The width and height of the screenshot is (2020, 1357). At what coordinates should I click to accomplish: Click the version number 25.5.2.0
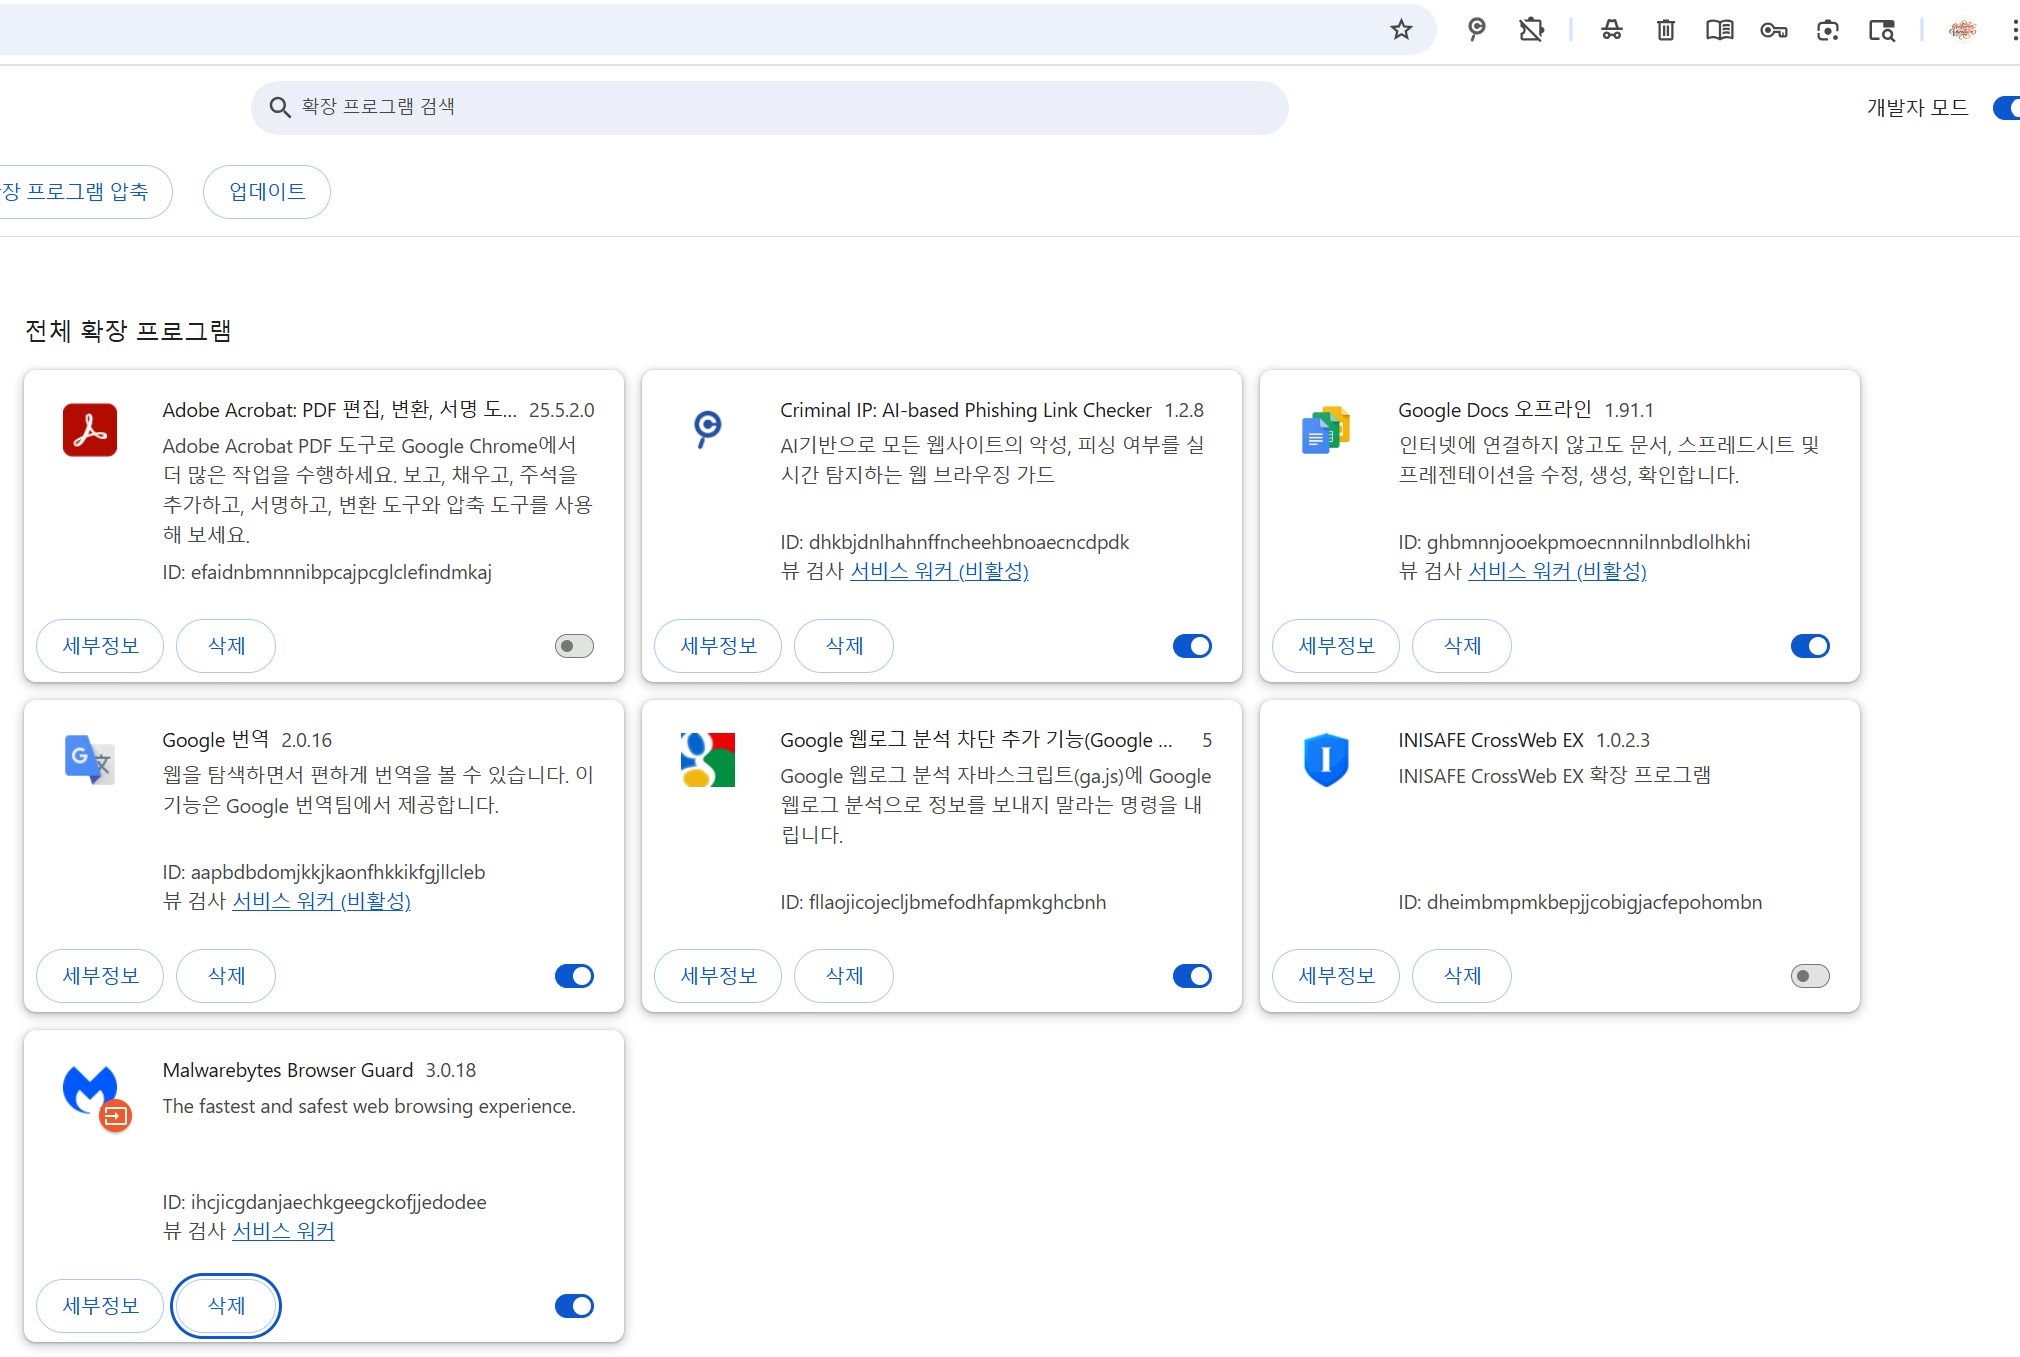(x=561, y=410)
